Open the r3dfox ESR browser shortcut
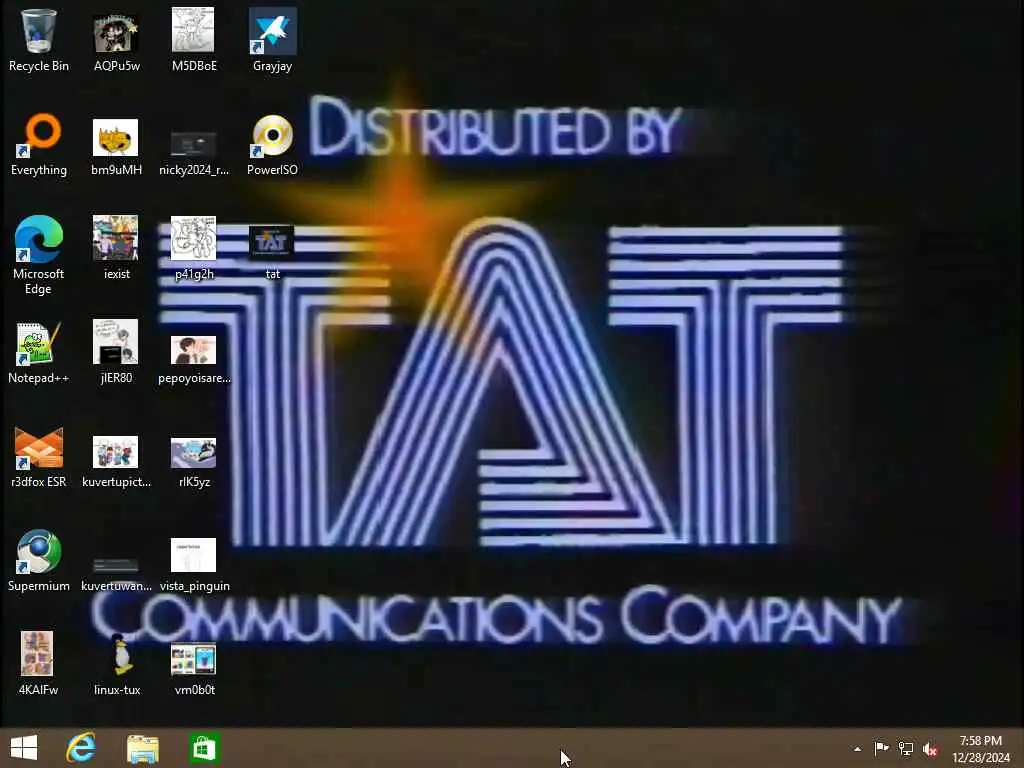 point(39,456)
